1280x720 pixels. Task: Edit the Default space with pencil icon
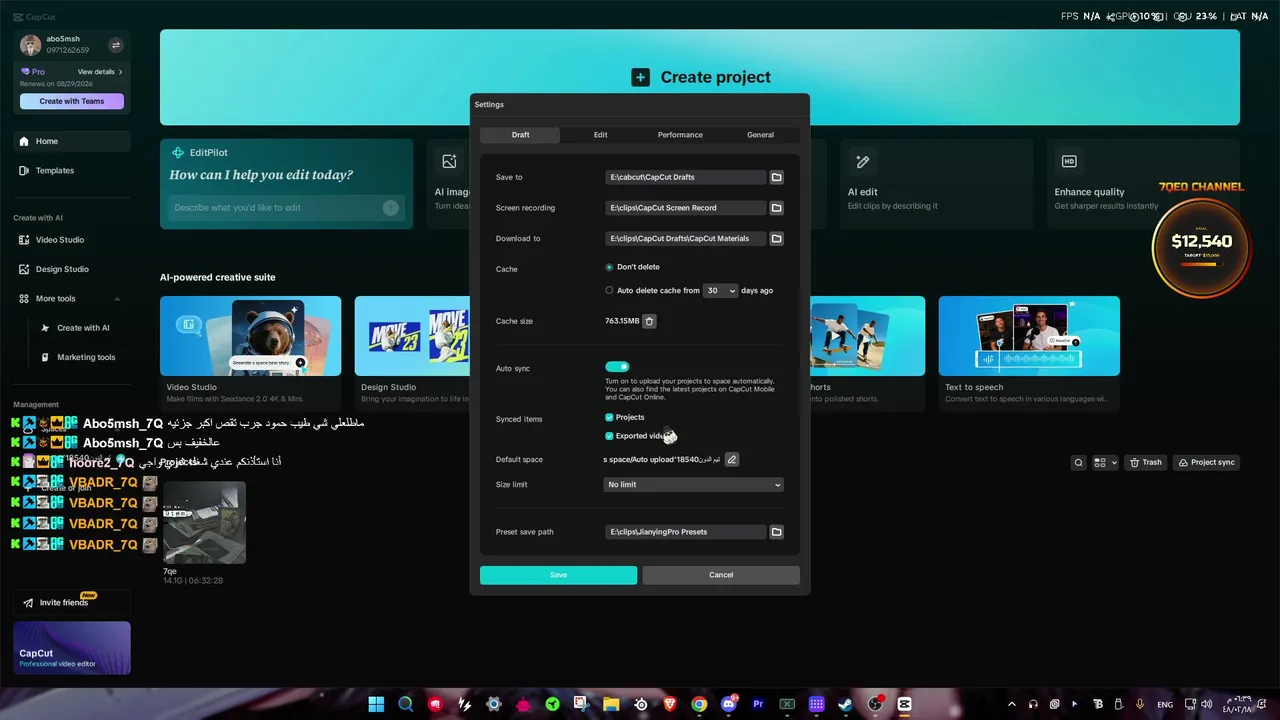[x=732, y=460]
